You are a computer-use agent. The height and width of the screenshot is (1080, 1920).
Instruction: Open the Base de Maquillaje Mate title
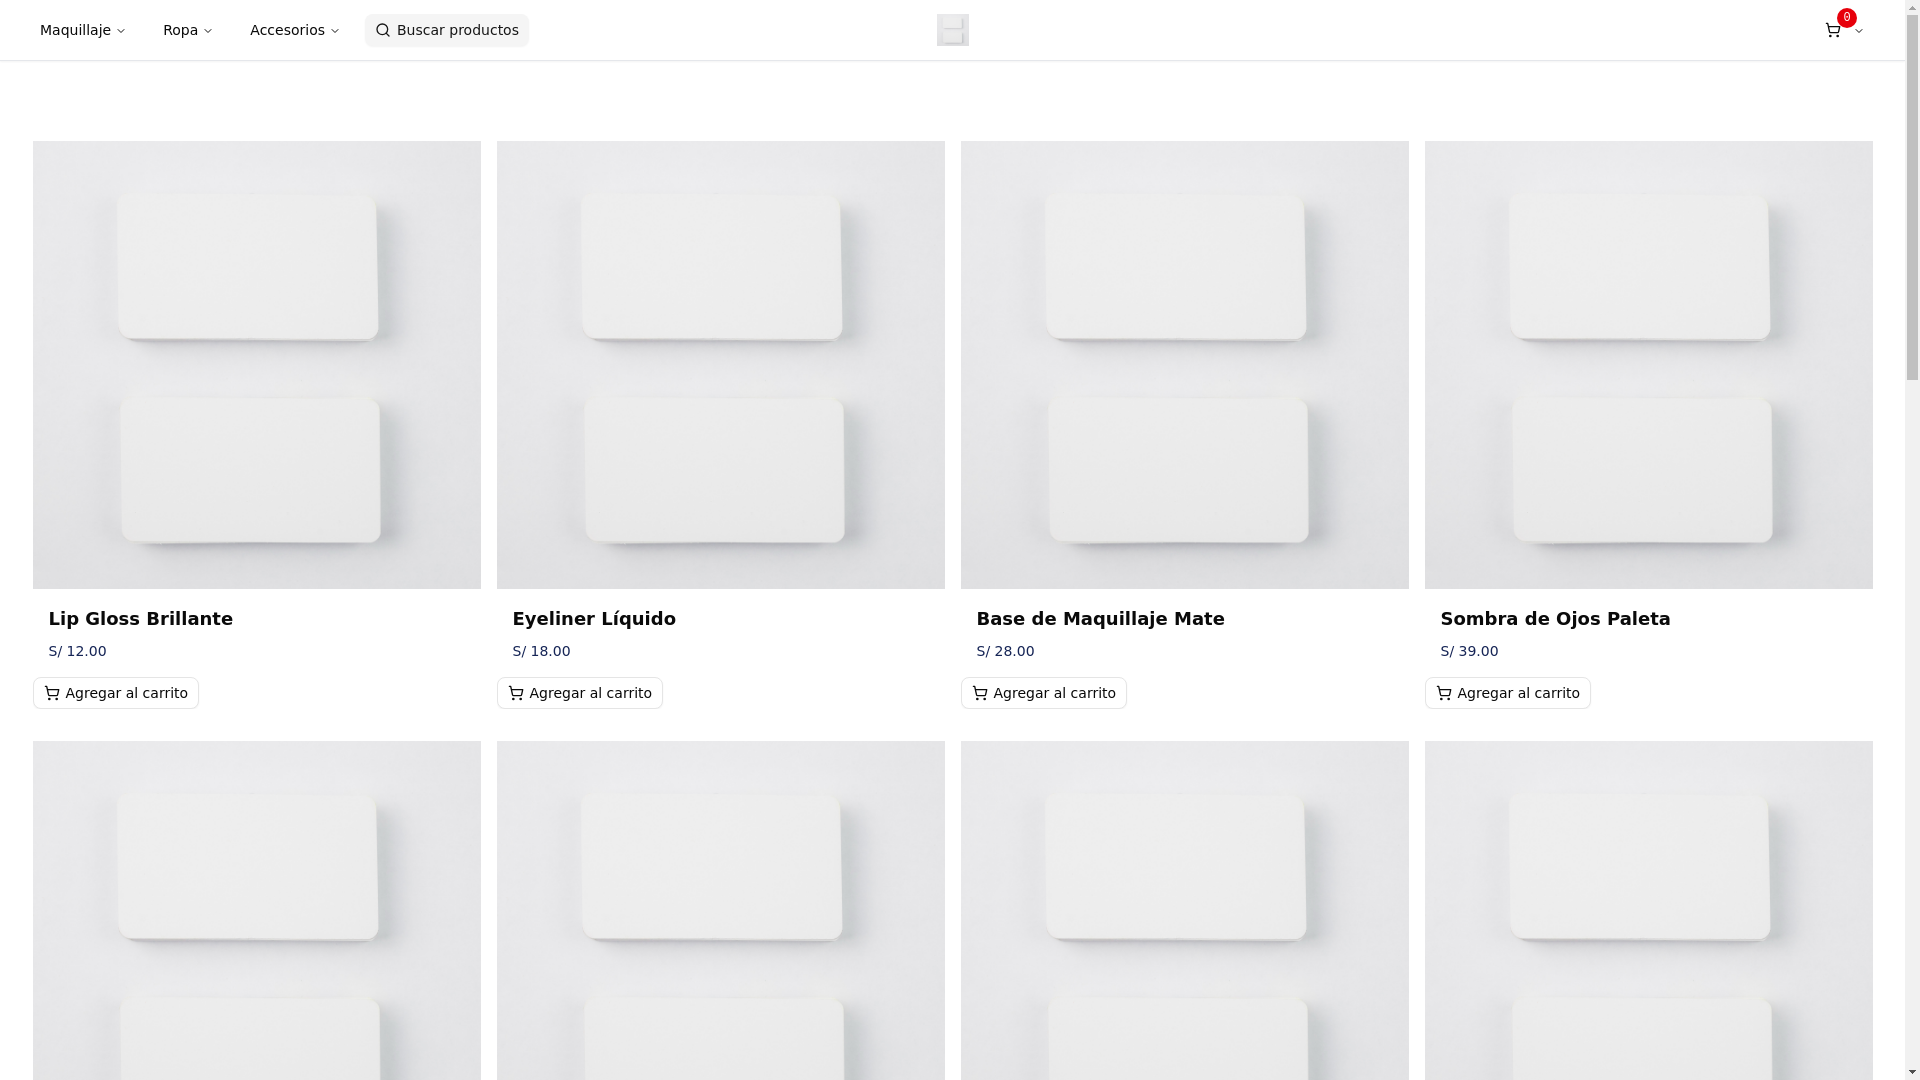[x=1100, y=619]
